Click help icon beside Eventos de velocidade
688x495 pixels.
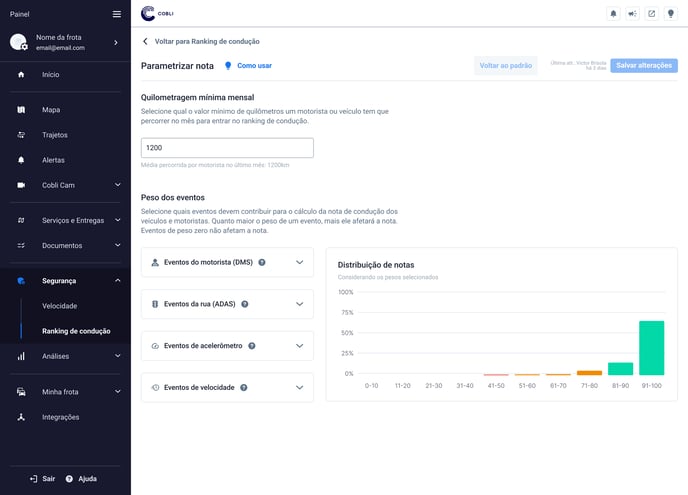point(244,387)
